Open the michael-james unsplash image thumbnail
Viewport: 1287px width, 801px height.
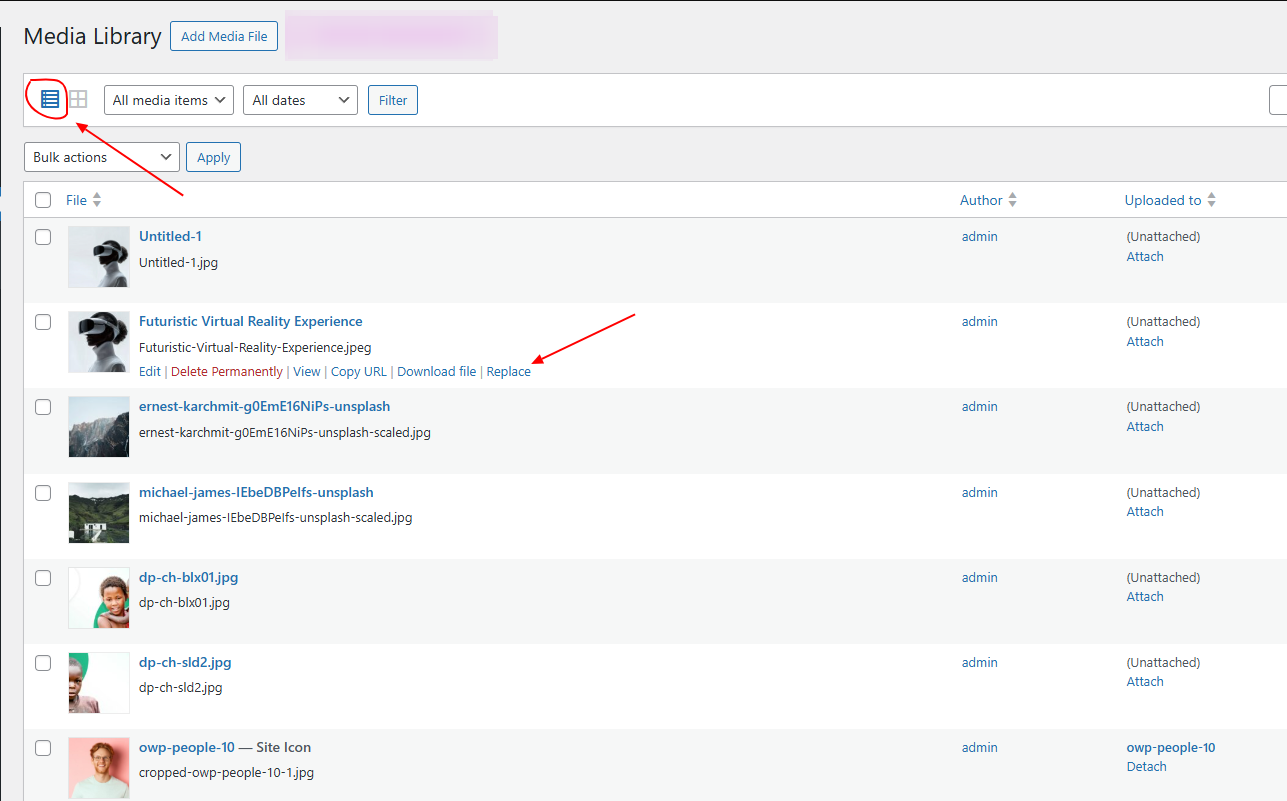click(98, 512)
